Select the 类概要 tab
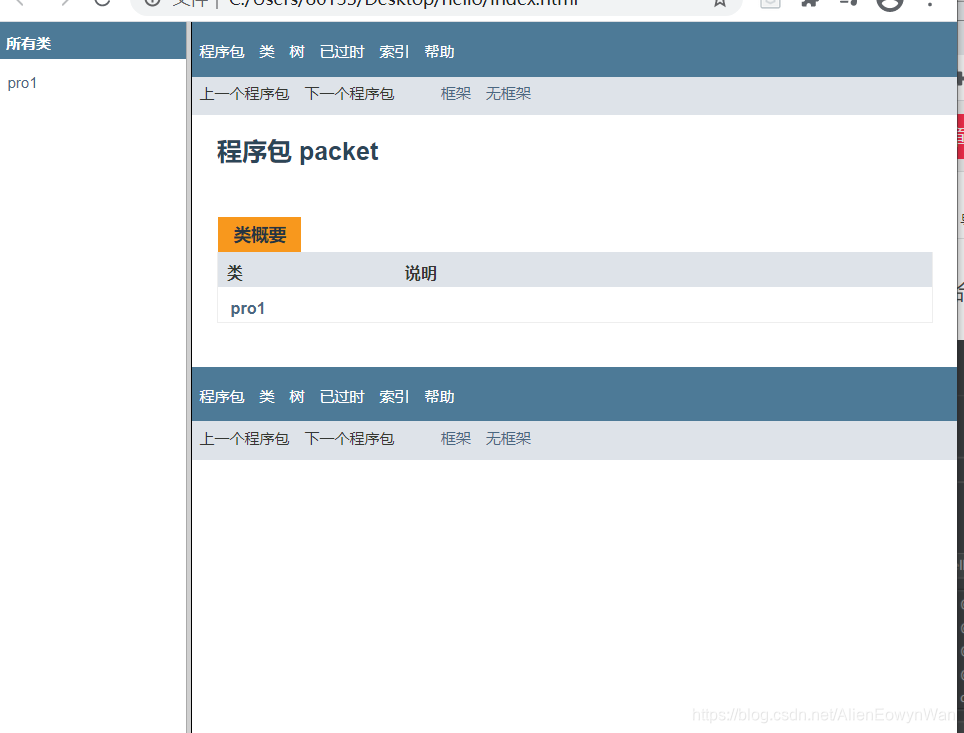The width and height of the screenshot is (964, 733). [259, 234]
